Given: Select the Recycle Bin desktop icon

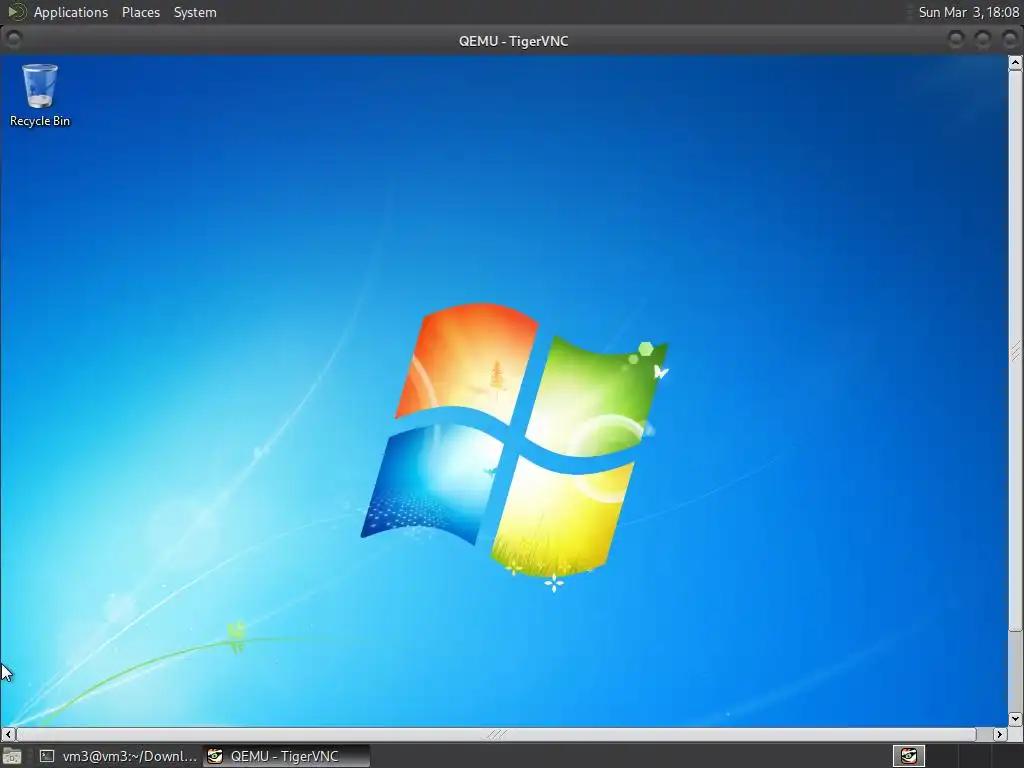Looking at the screenshot, I should click(x=39, y=95).
